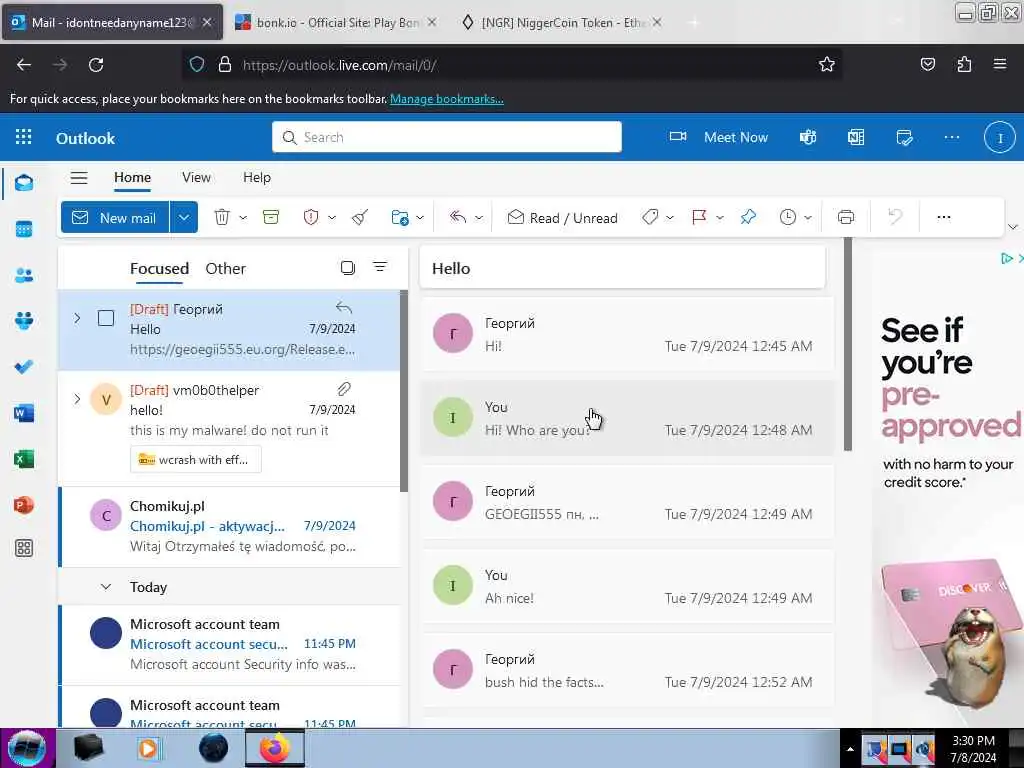Open More apps icon in sidebar

point(24,548)
